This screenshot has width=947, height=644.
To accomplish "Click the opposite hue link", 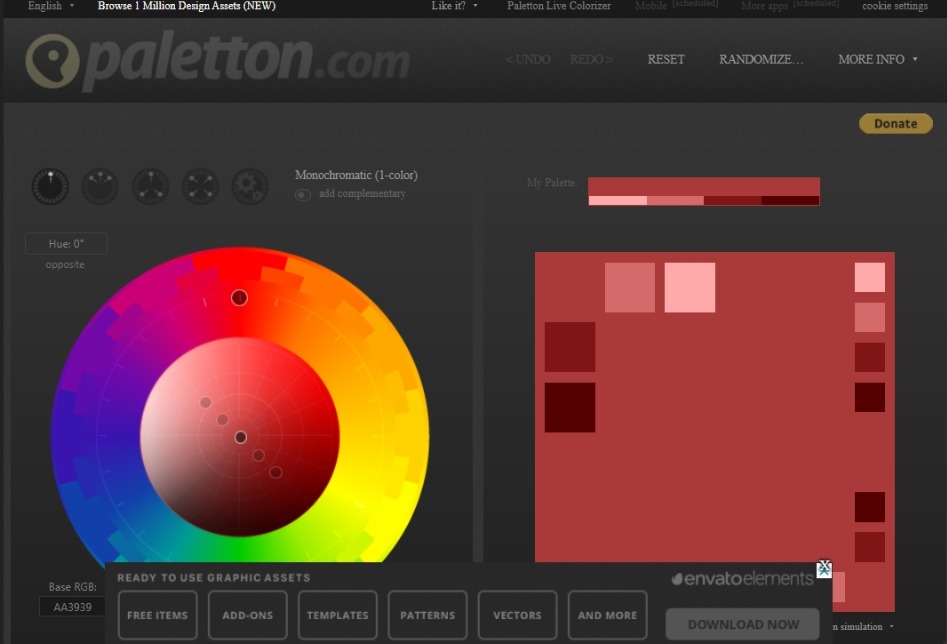I will pyautogui.click(x=64, y=264).
